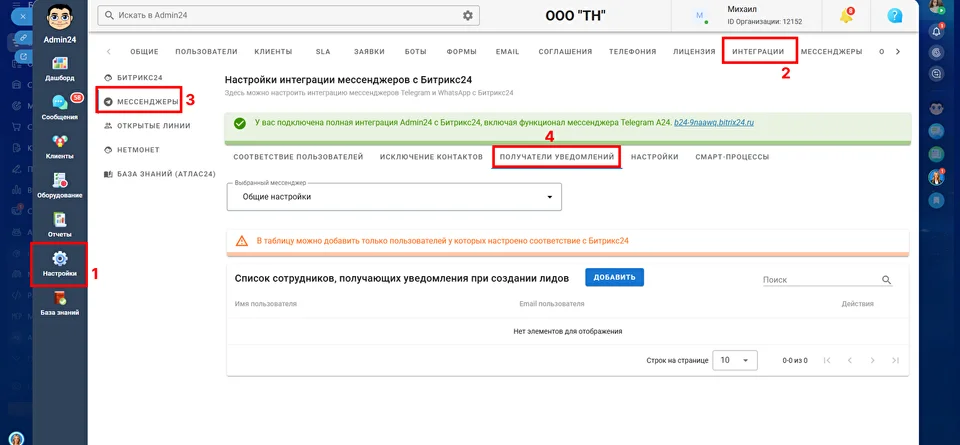The image size is (960, 445).
Task: Focus the Искать в Admin24 search field
Action: (288, 15)
